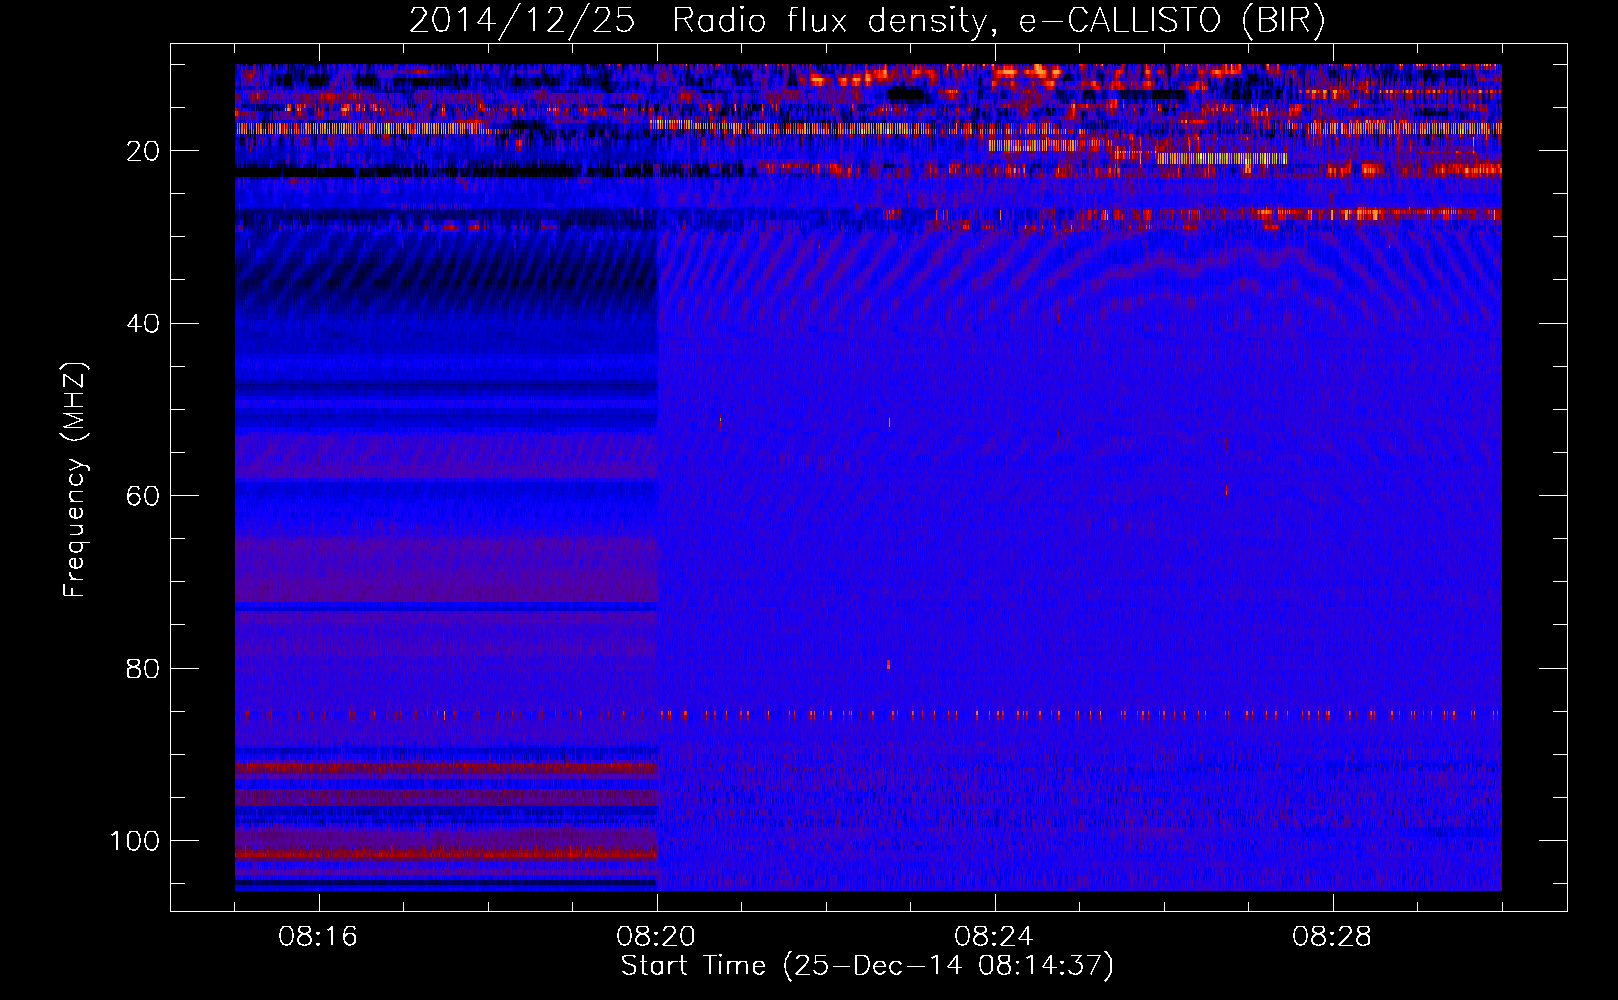Click the 08:28 time tick label

point(1332,937)
